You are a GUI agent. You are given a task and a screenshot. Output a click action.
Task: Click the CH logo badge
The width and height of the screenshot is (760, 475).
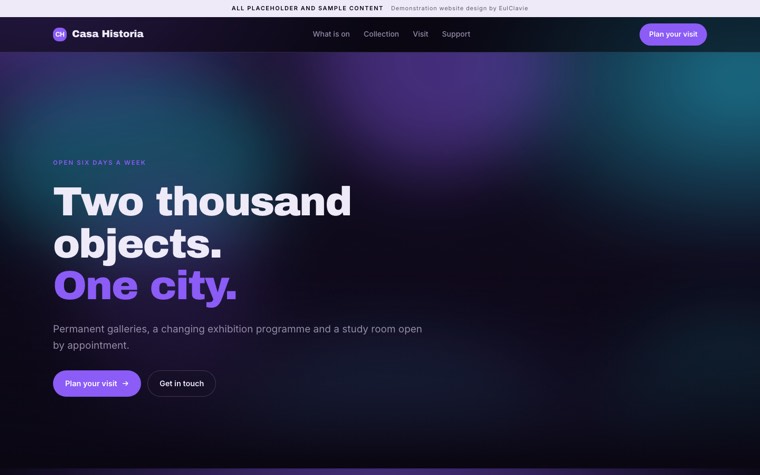(60, 34)
